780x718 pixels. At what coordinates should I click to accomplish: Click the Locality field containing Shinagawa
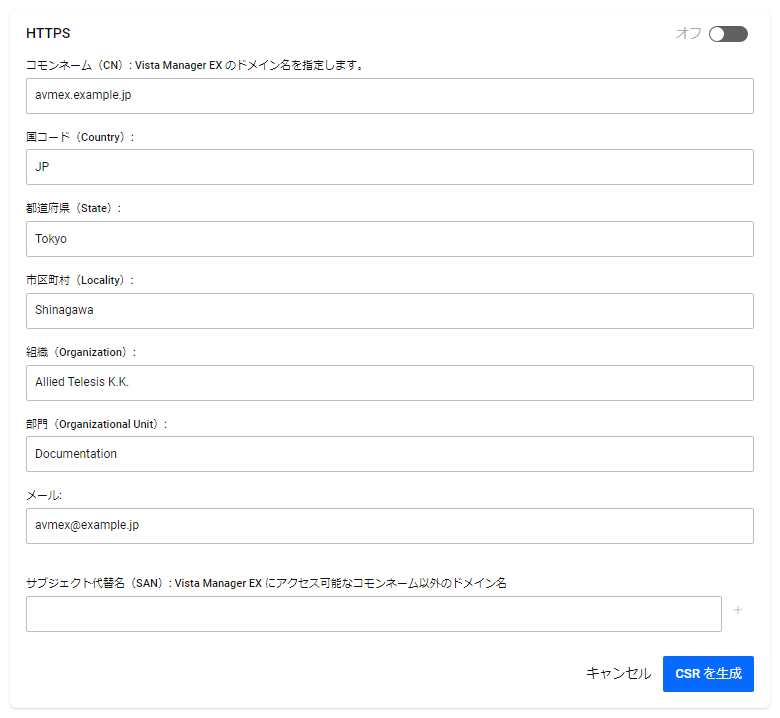point(389,310)
